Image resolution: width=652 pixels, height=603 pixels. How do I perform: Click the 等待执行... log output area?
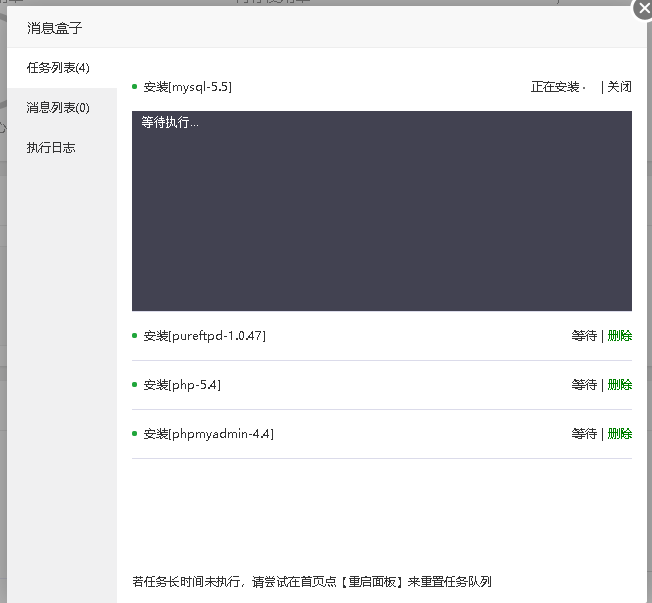382,211
